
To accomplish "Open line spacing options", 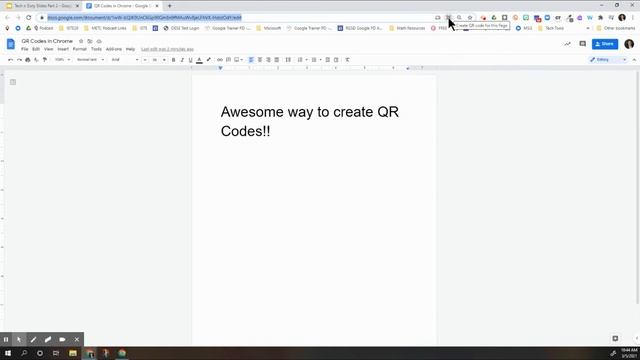I will (x=288, y=60).
